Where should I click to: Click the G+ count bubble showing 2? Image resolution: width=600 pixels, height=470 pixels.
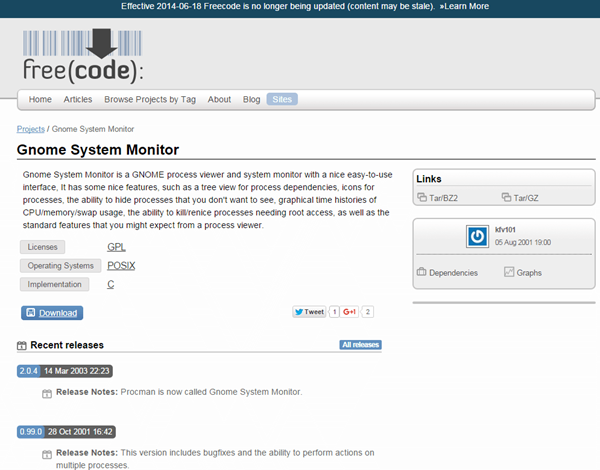click(x=367, y=312)
